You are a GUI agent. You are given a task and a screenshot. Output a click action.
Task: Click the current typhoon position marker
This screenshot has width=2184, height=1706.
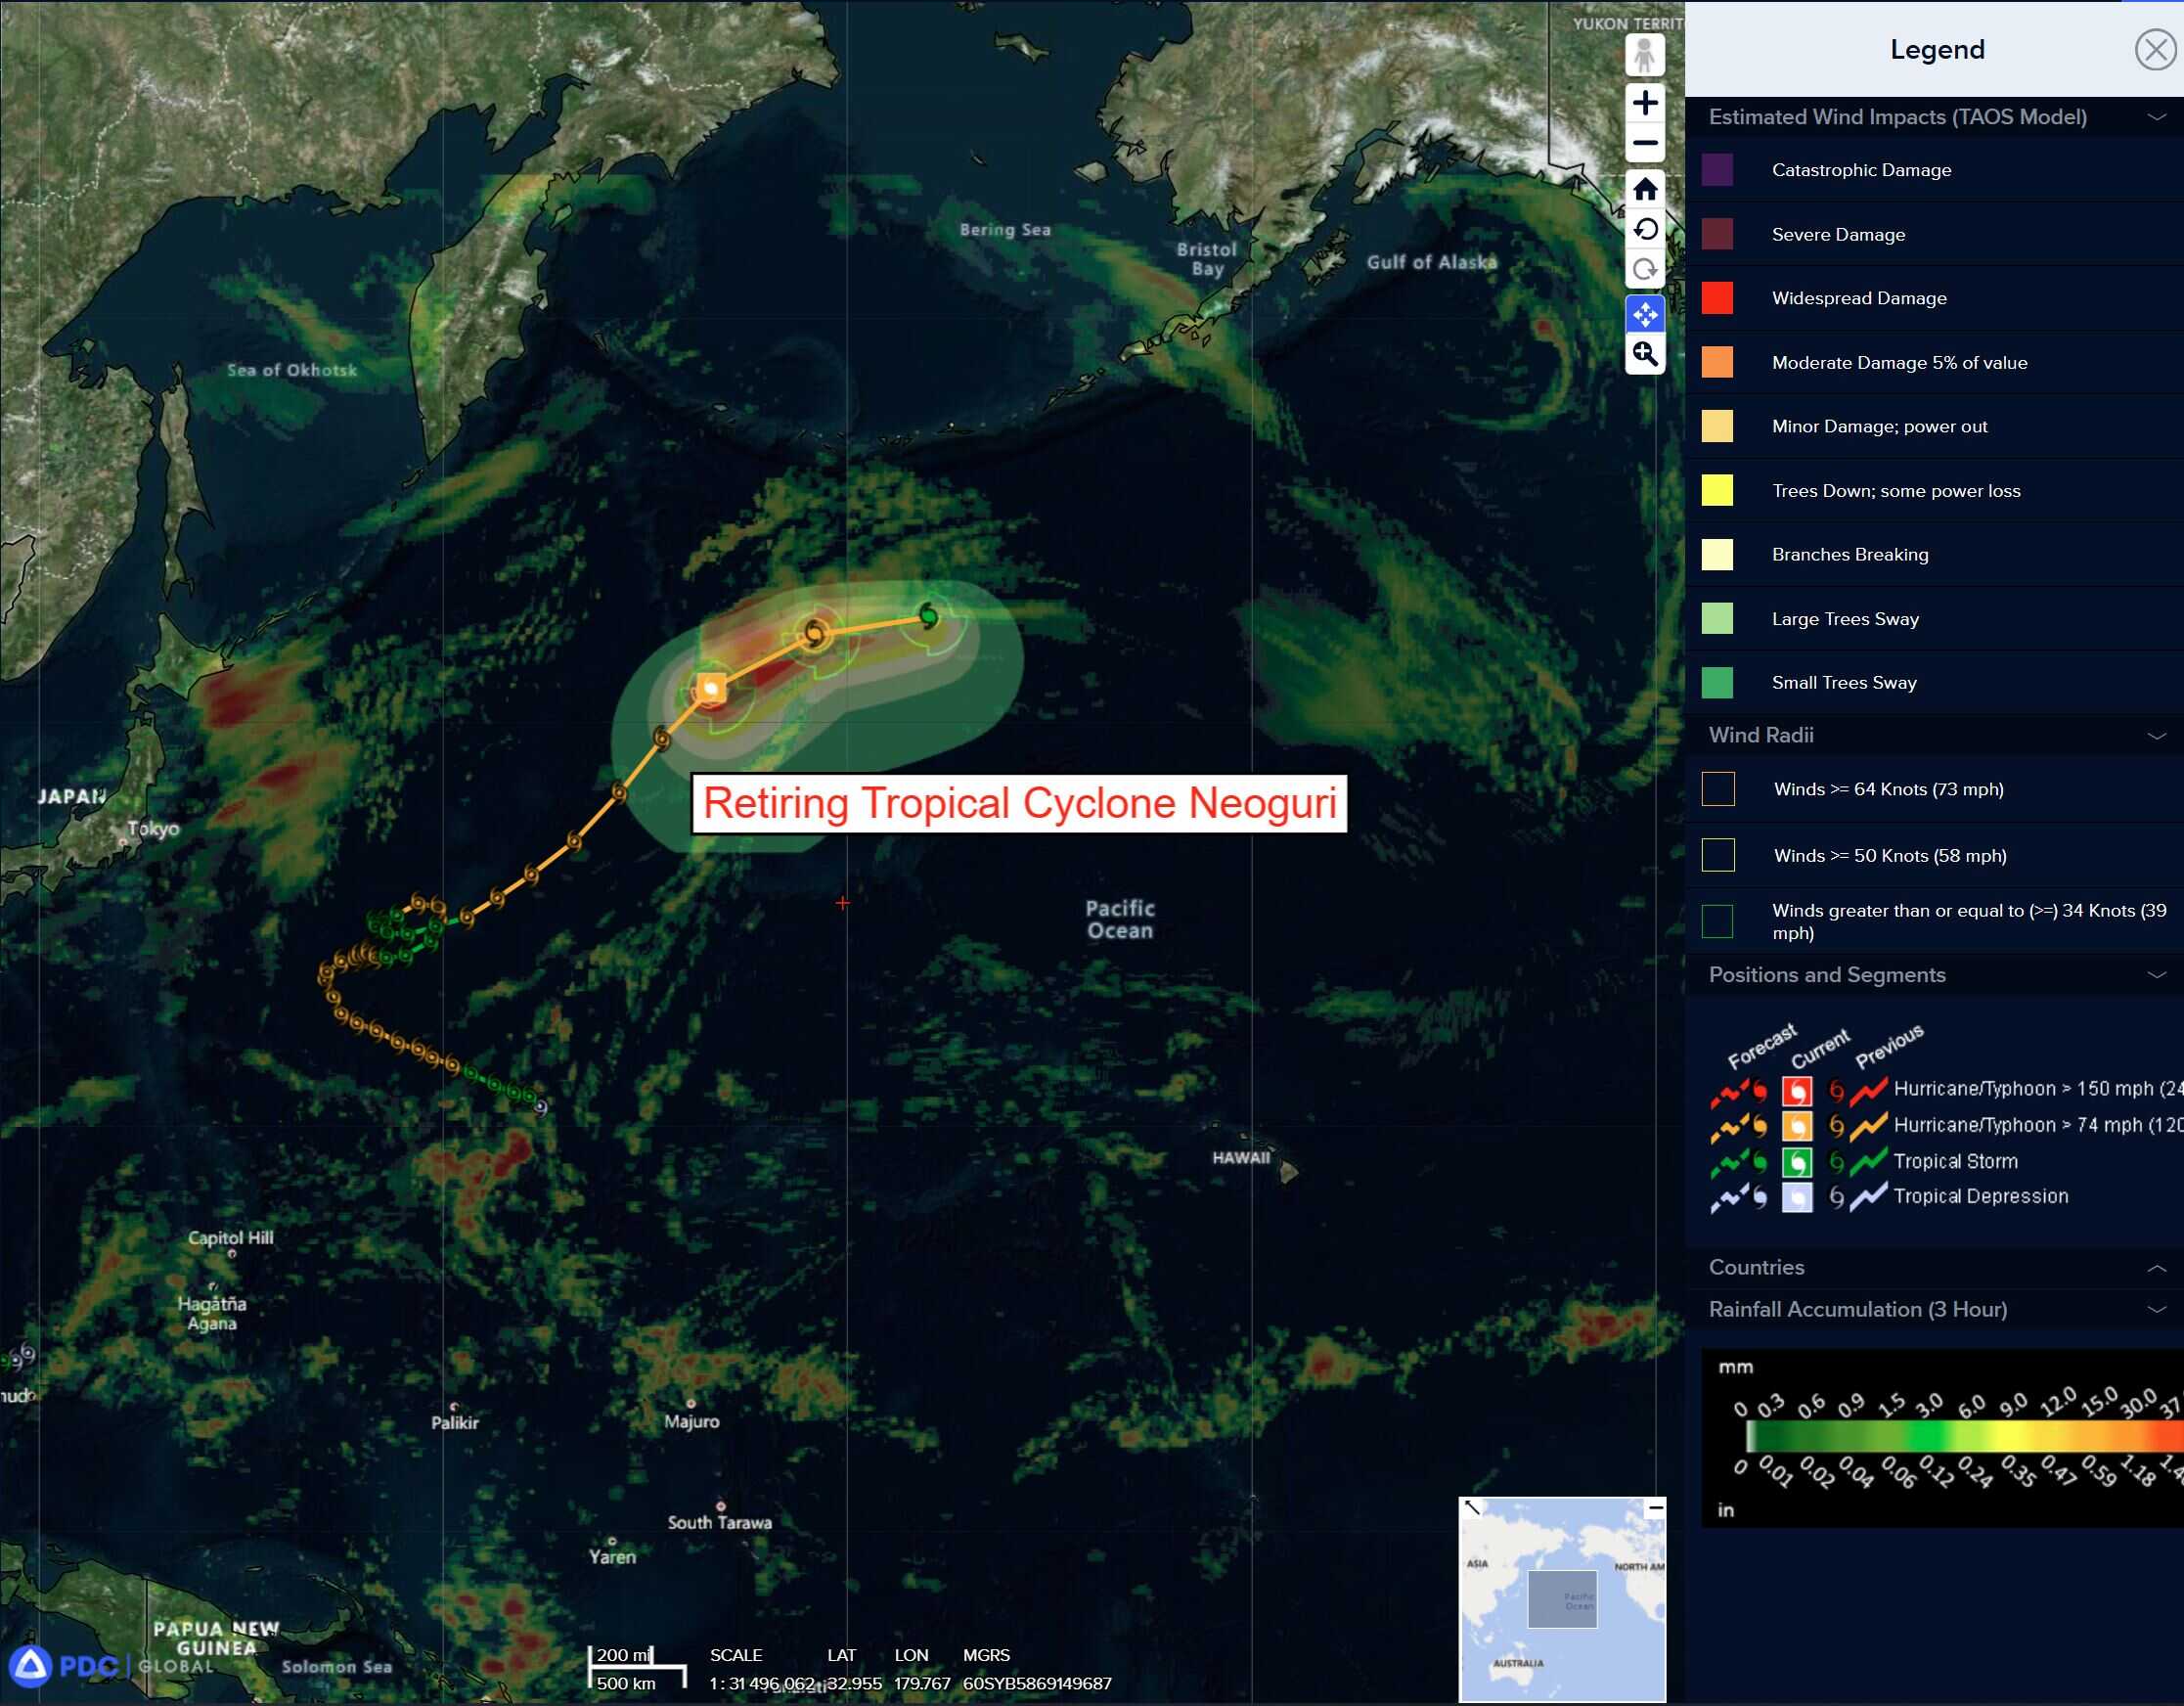pos(711,688)
